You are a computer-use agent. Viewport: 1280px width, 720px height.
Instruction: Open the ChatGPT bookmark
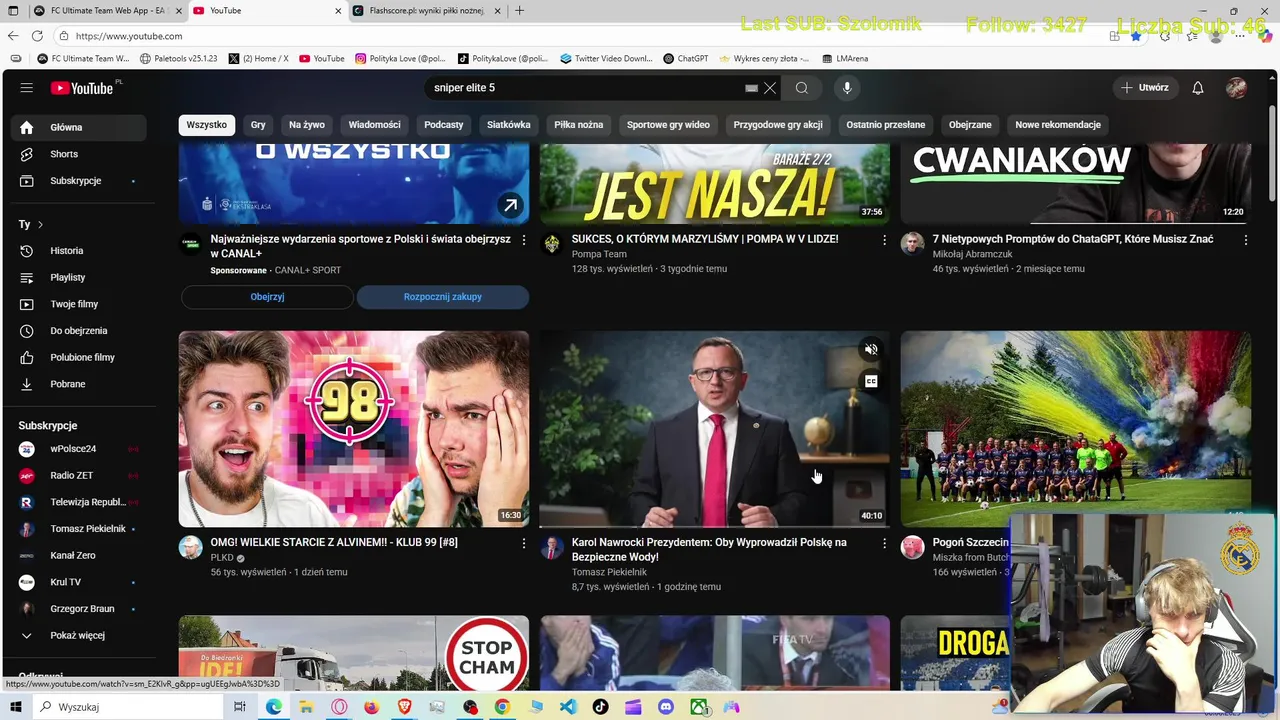pyautogui.click(x=686, y=59)
